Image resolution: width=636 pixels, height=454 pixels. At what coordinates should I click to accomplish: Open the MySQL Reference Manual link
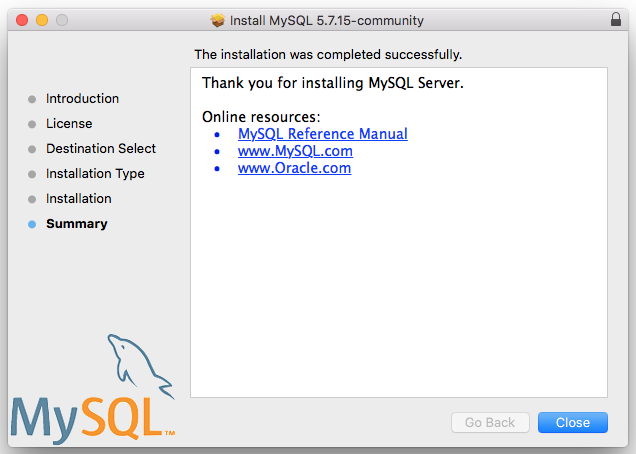point(322,134)
